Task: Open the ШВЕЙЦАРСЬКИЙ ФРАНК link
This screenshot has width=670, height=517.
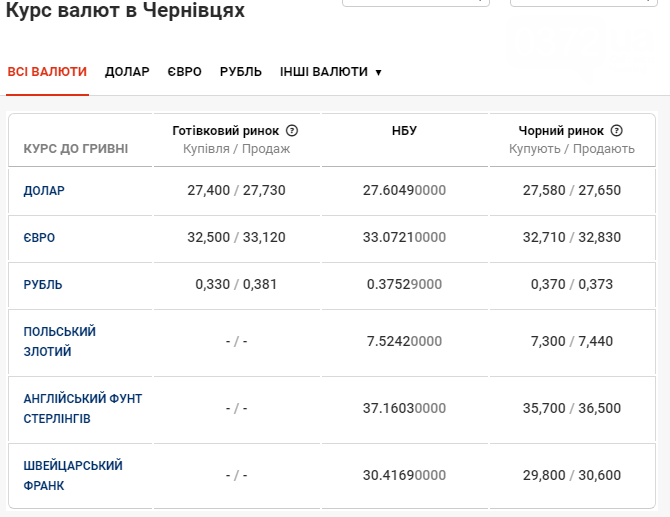Action: pyautogui.click(x=73, y=476)
